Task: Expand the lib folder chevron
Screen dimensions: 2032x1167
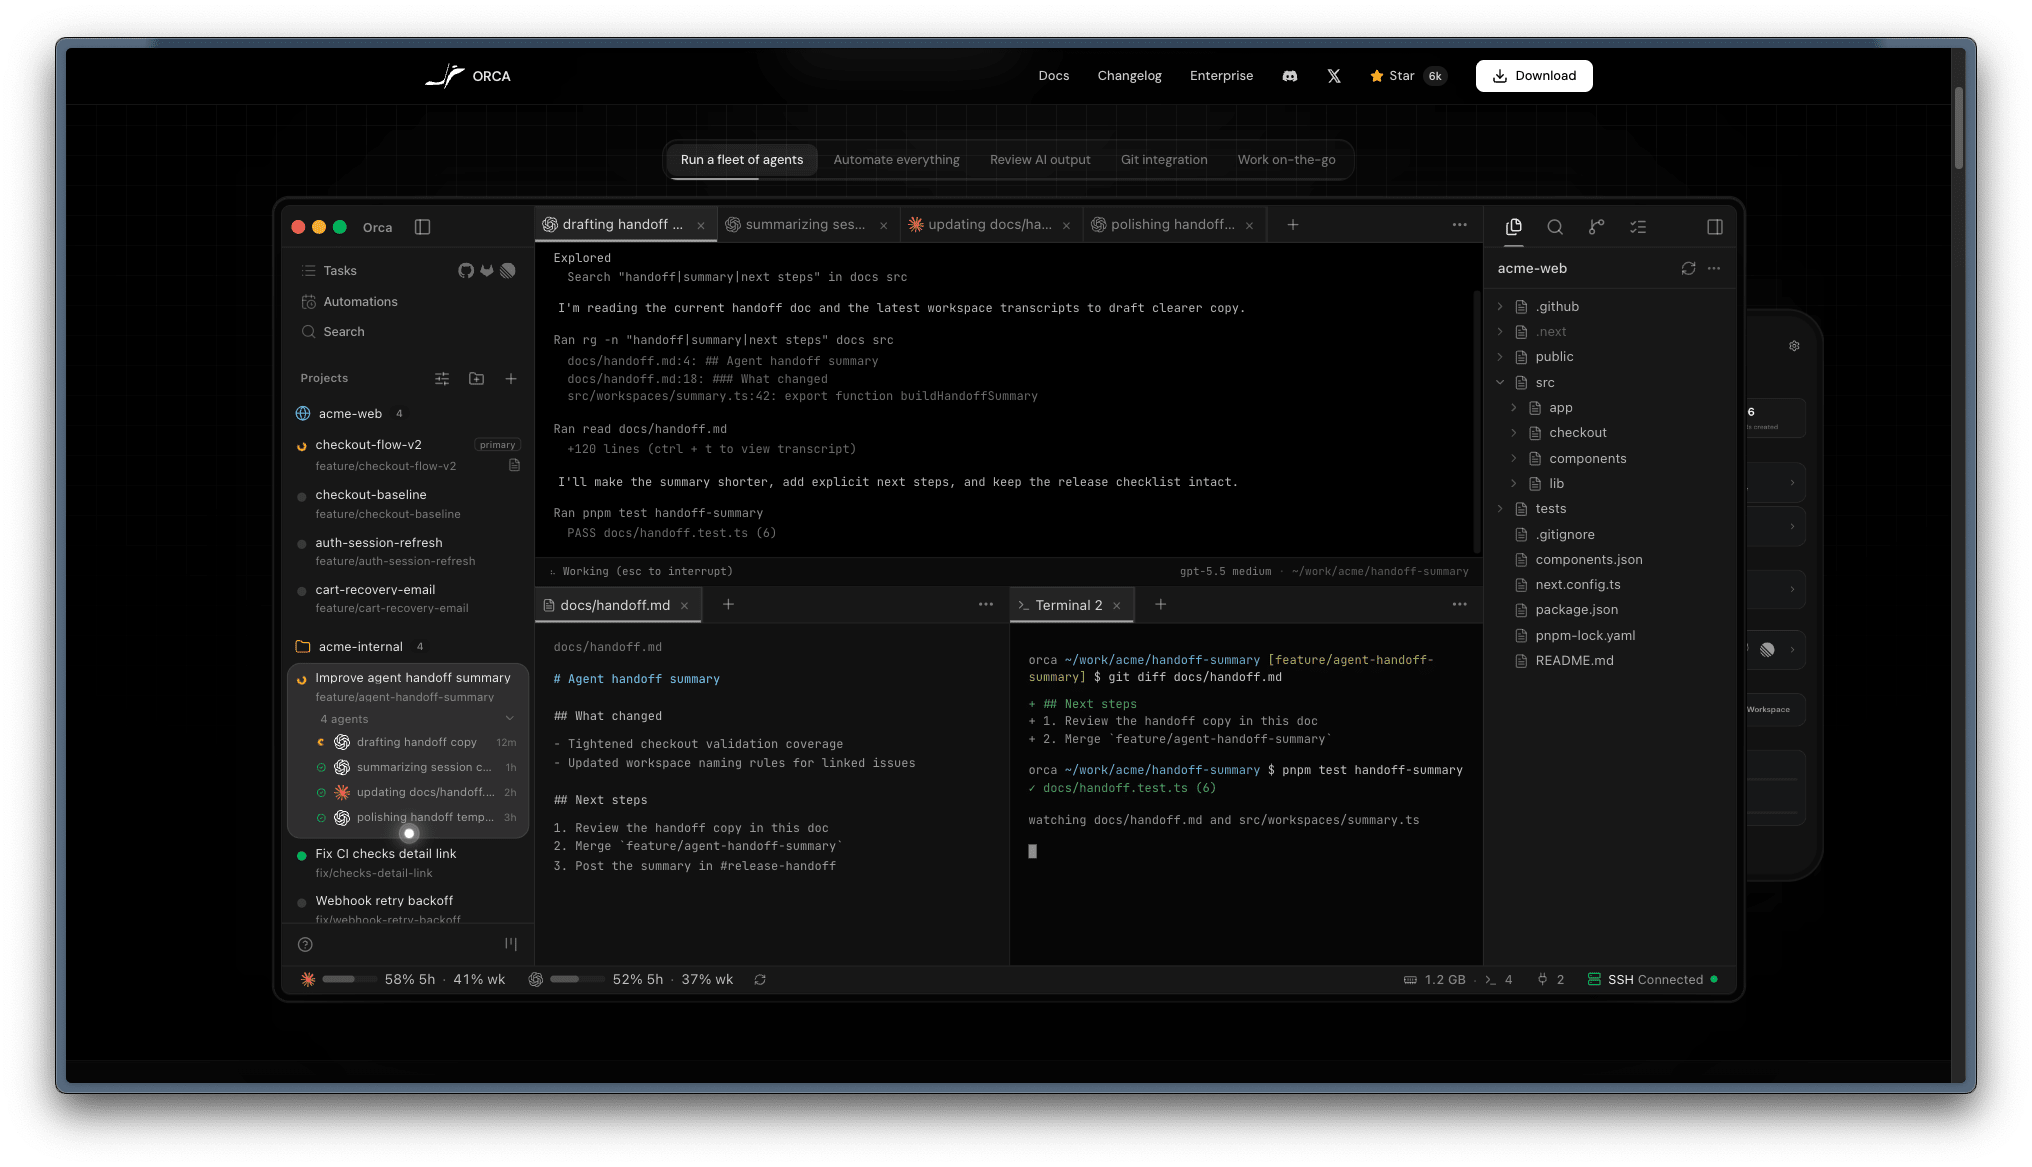Action: tap(1514, 484)
